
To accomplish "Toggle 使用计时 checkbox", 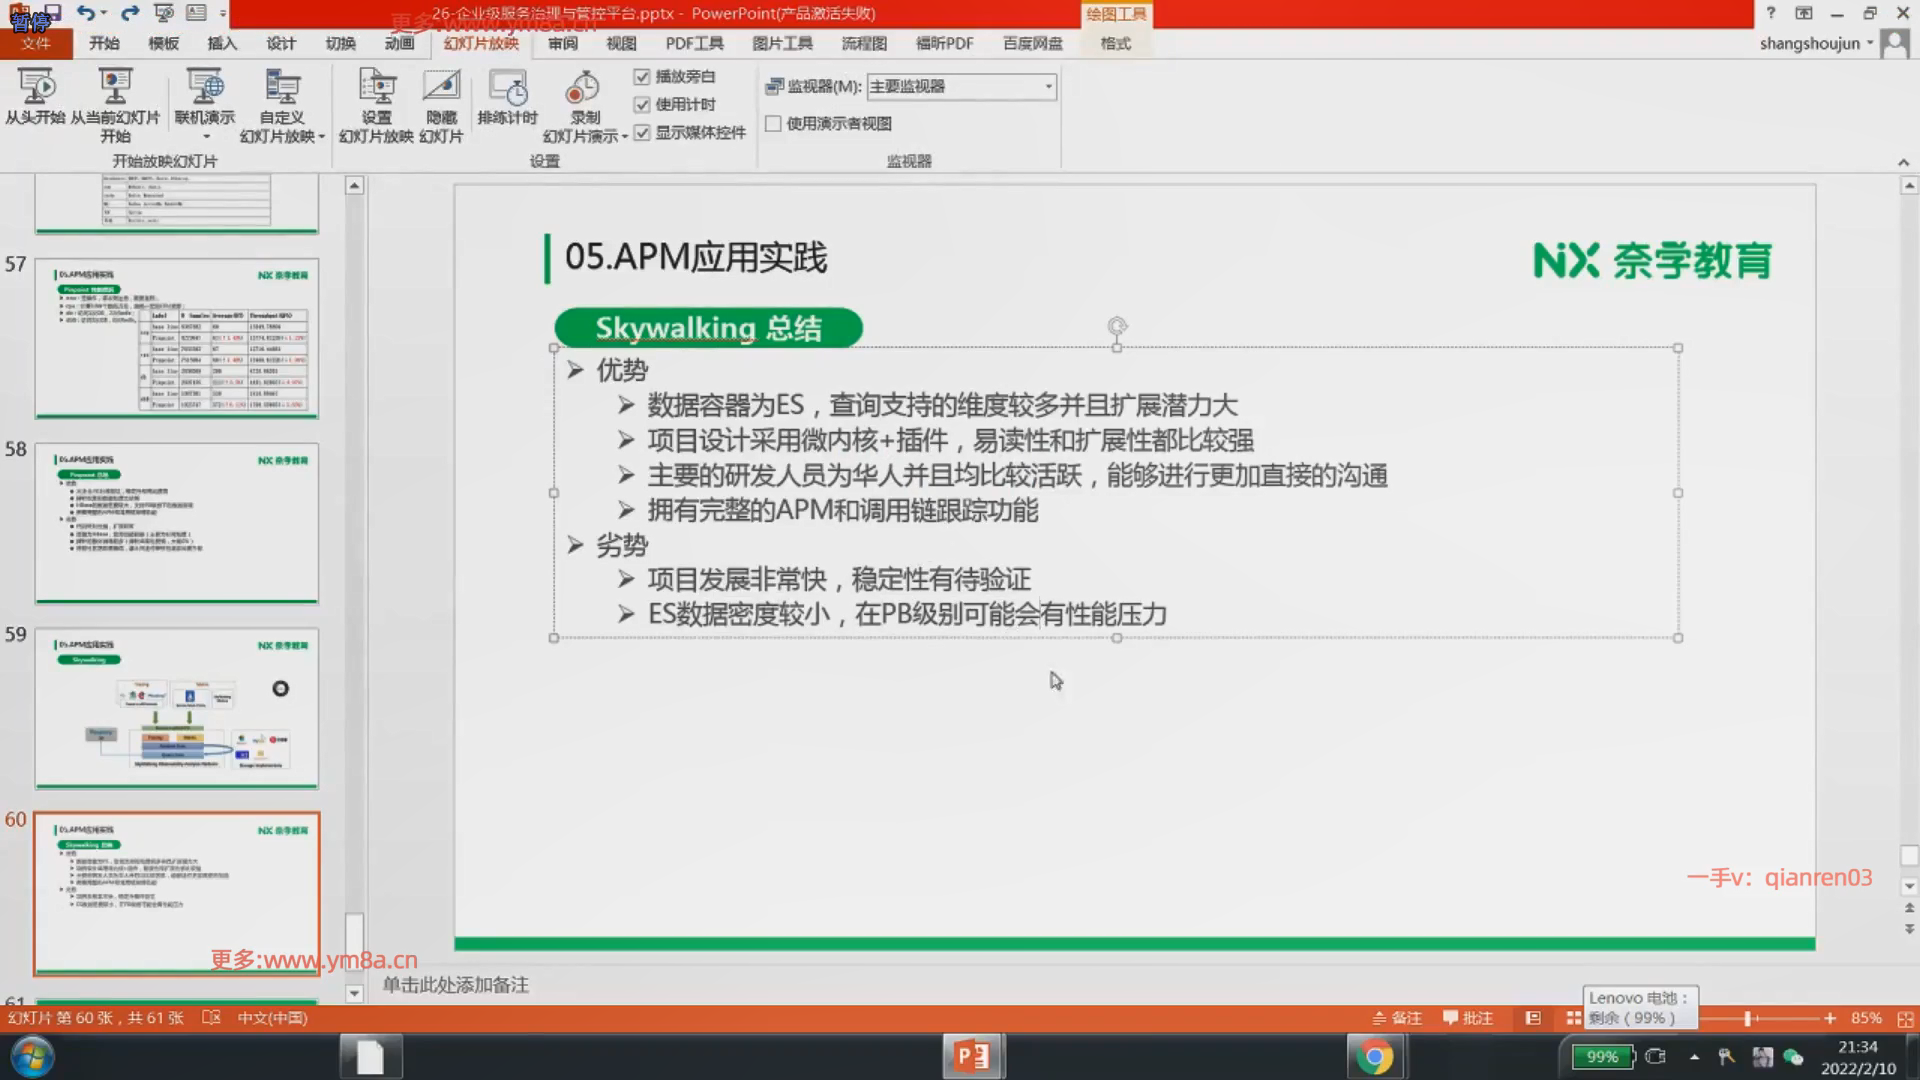I will click(642, 105).
